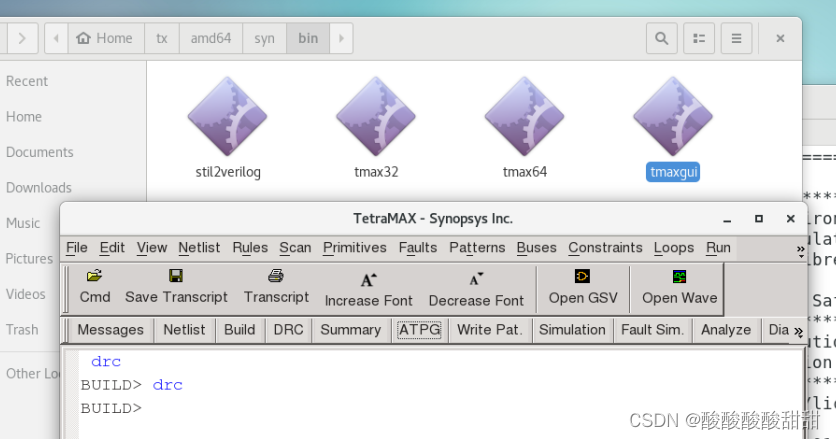
Task: Expand hidden TetraMAX menu items chevron
Action: click(x=800, y=249)
